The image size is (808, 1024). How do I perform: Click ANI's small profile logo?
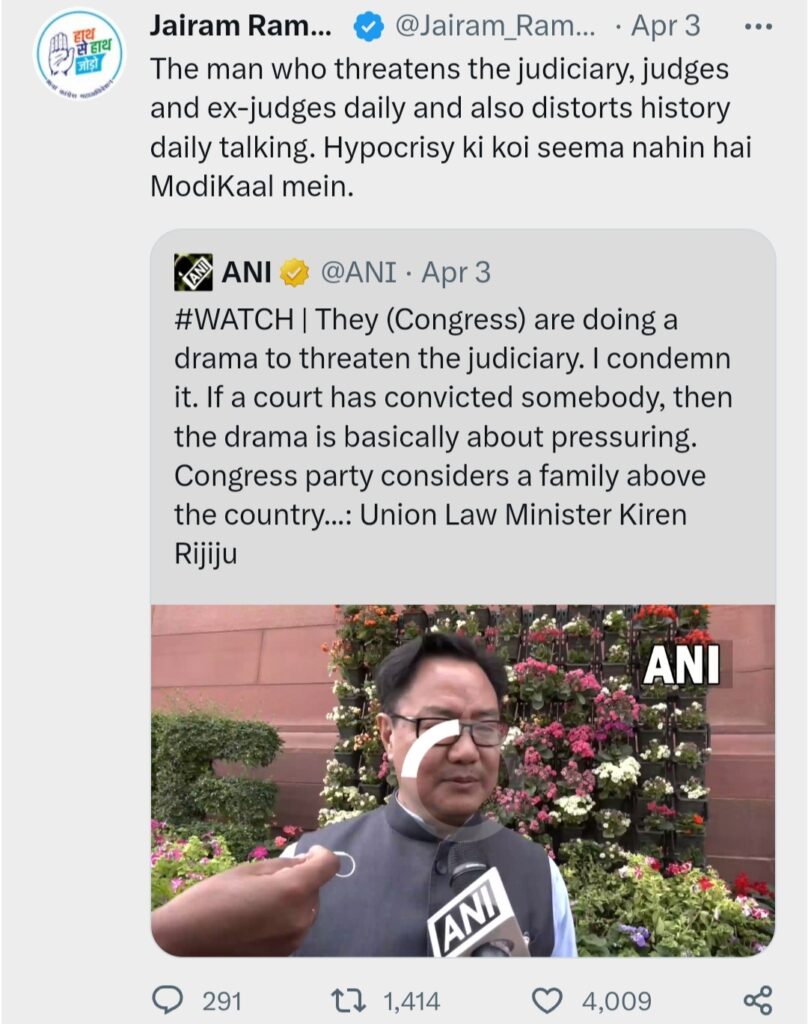coord(193,272)
